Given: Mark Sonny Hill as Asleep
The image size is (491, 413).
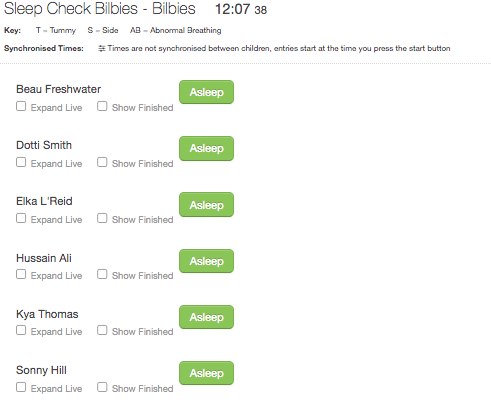Looking at the screenshot, I should pos(206,373).
